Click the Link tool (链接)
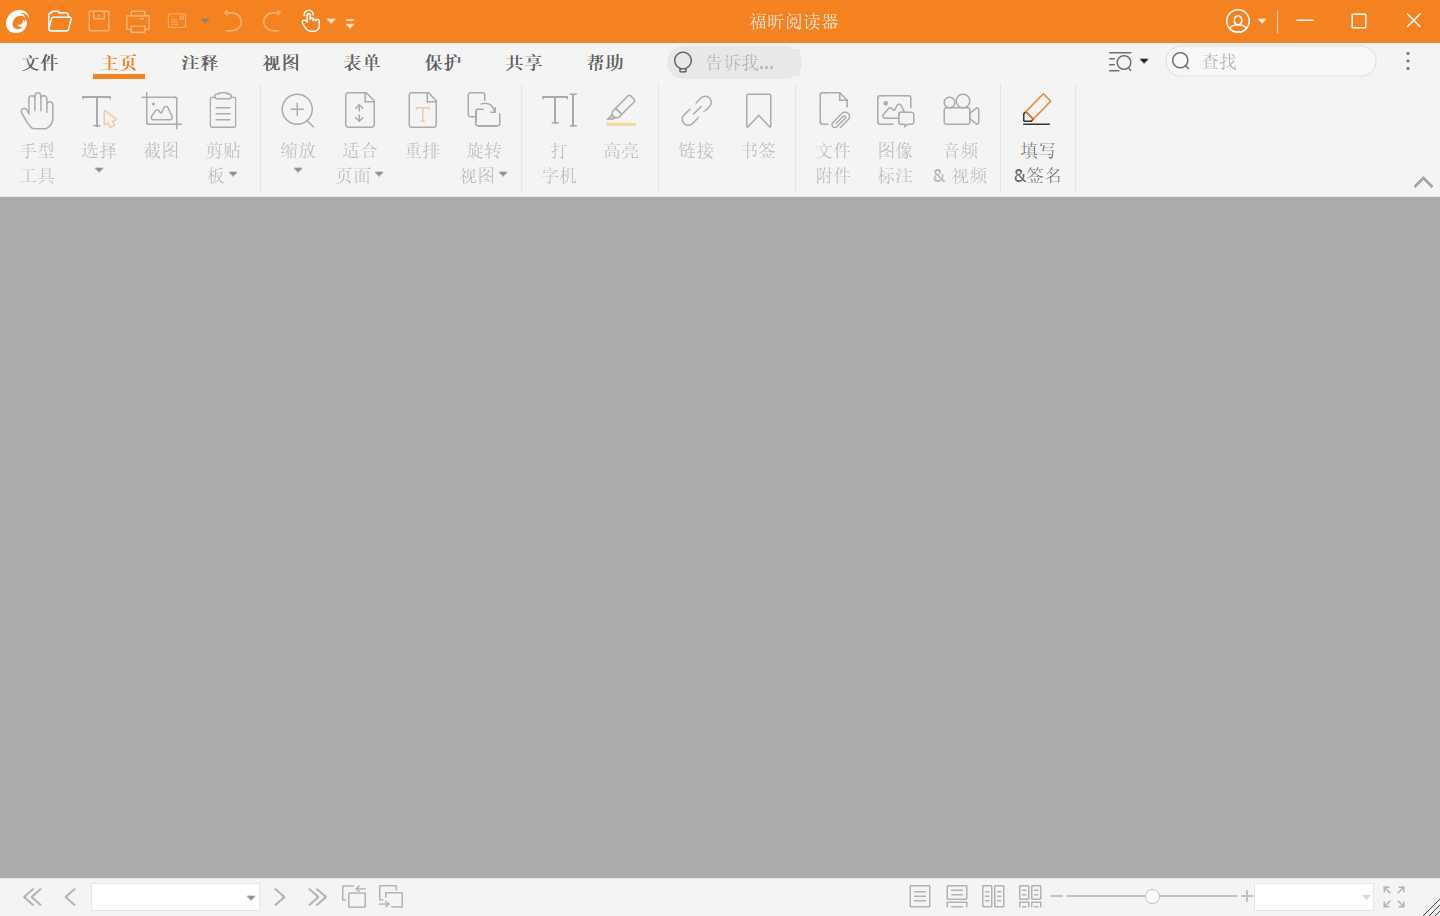Viewport: 1440px width, 916px height. (x=696, y=128)
